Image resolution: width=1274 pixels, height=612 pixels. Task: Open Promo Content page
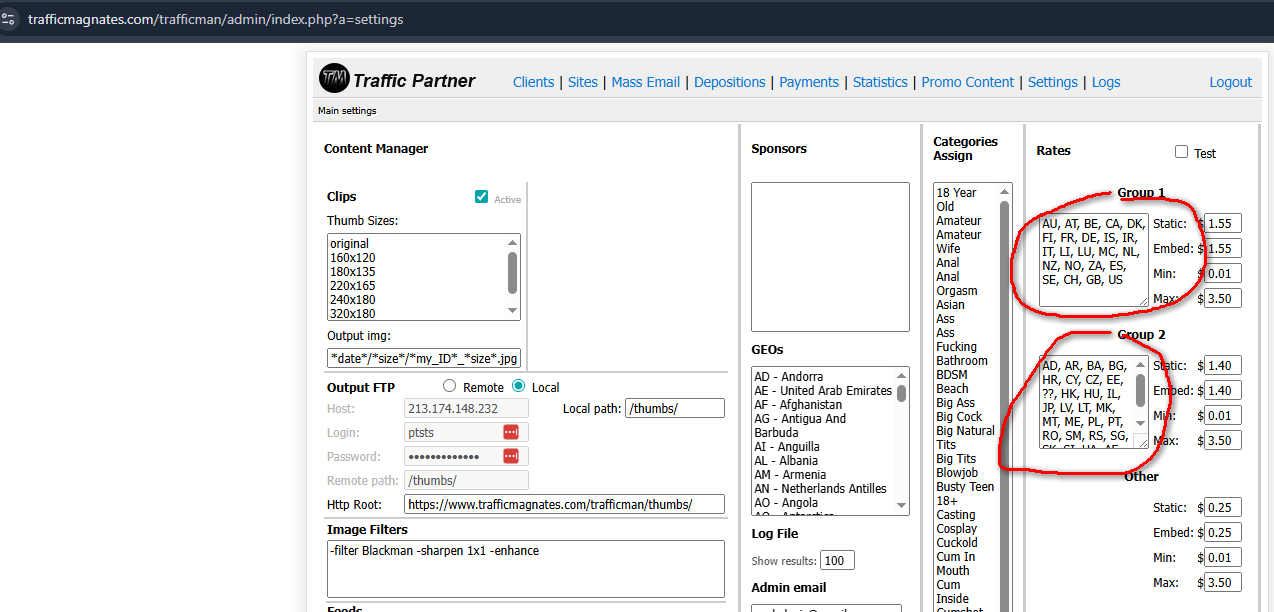(968, 82)
